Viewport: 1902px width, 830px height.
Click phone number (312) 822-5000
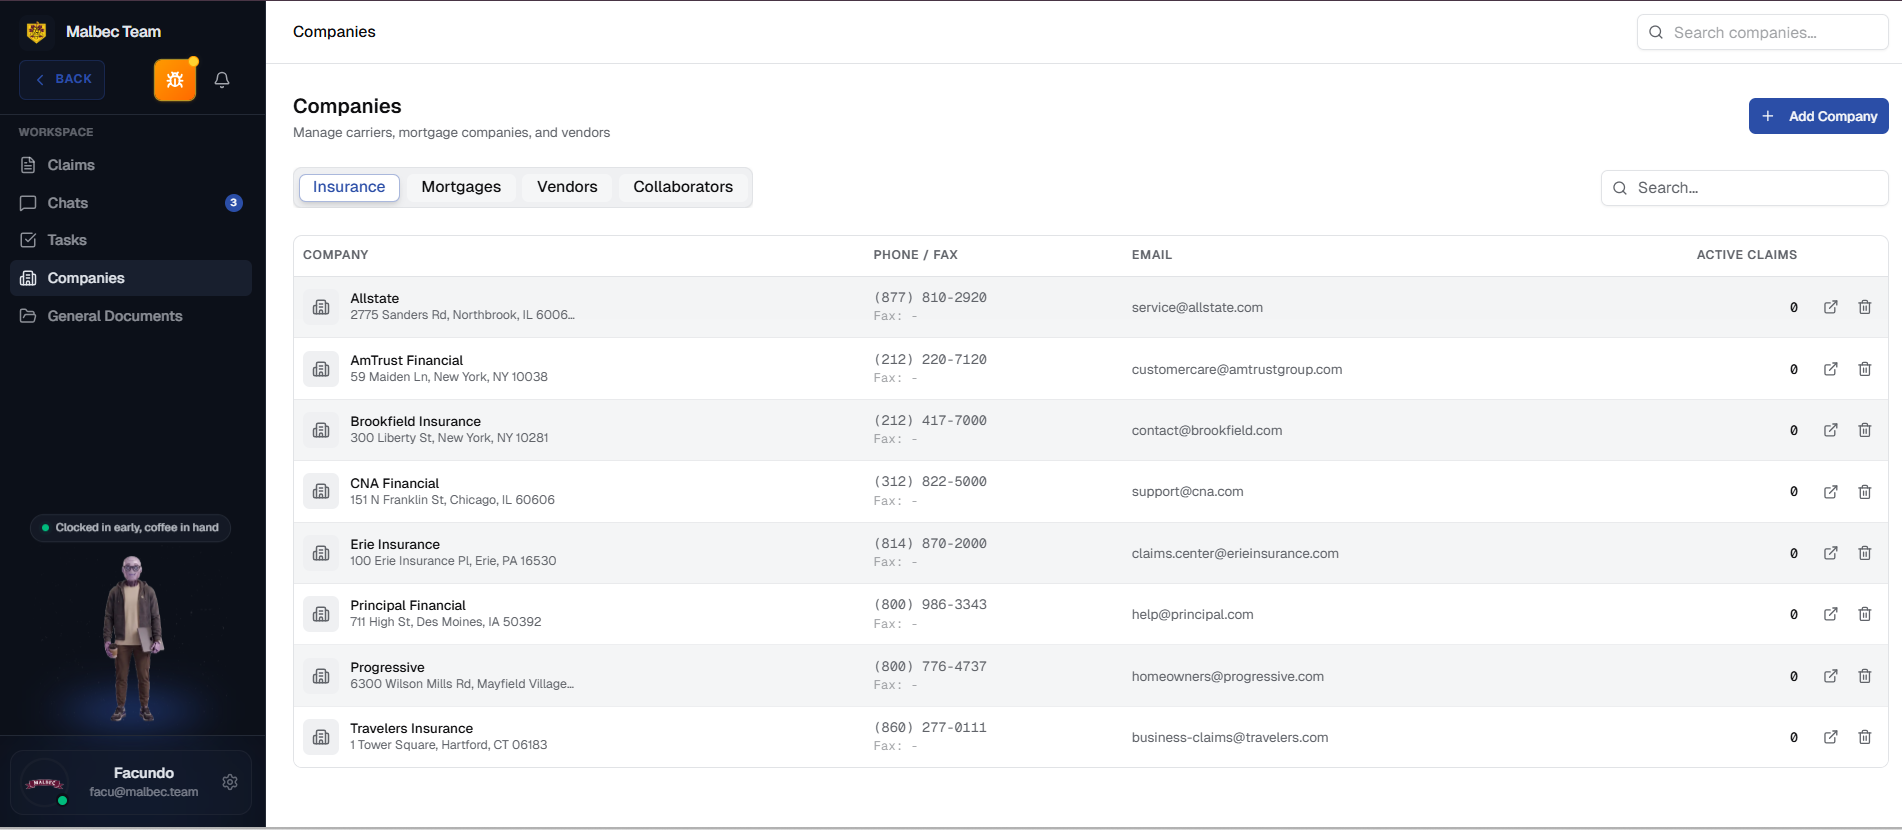(930, 482)
